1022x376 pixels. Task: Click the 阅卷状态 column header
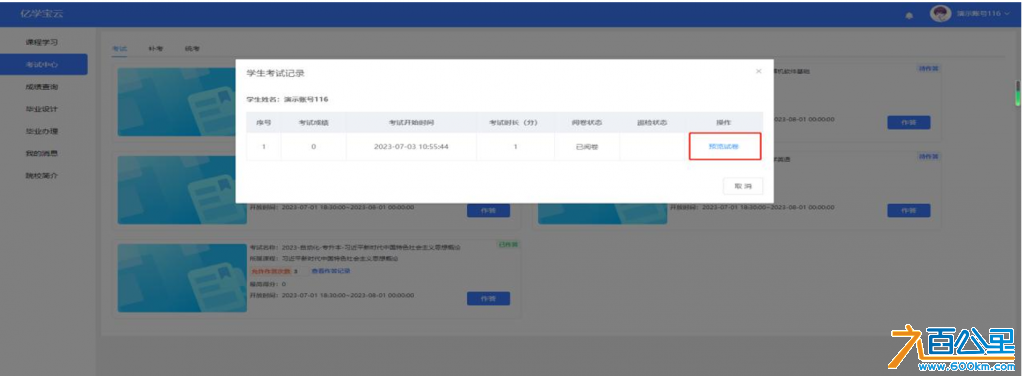[x=587, y=123]
